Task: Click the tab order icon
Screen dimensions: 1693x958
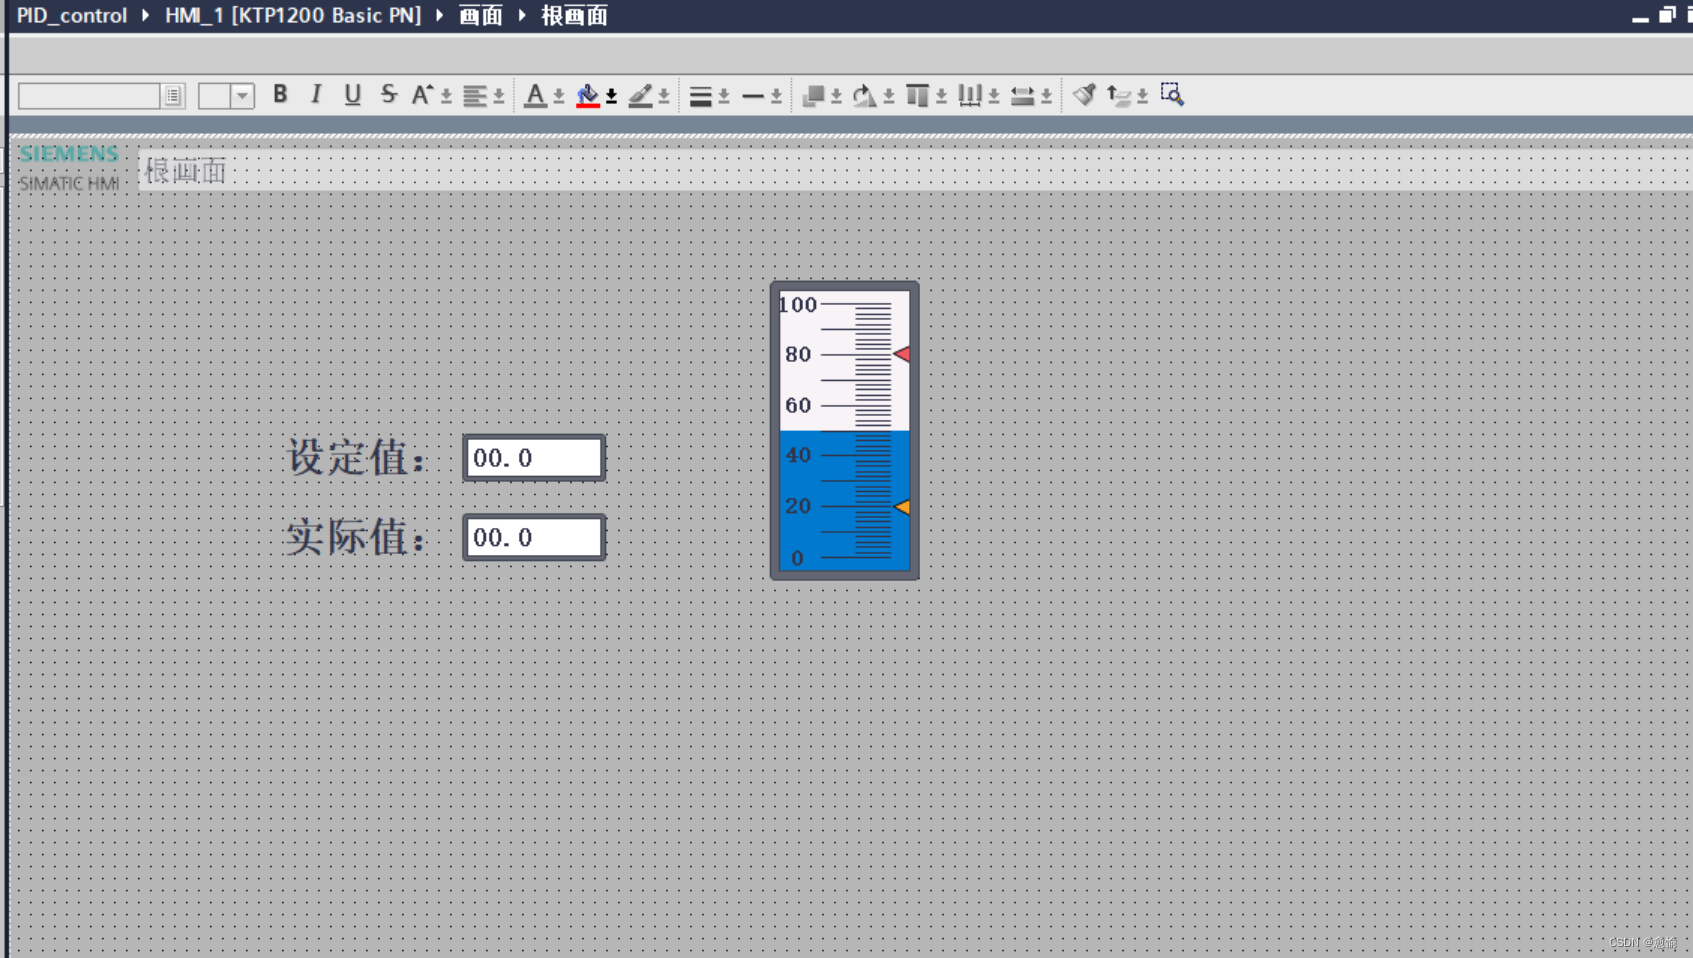Action: tap(1119, 96)
